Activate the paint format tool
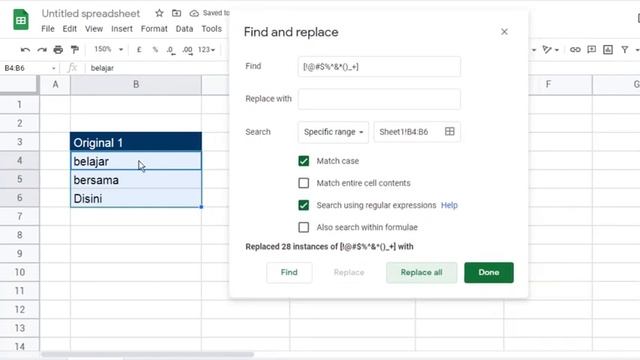 point(75,50)
